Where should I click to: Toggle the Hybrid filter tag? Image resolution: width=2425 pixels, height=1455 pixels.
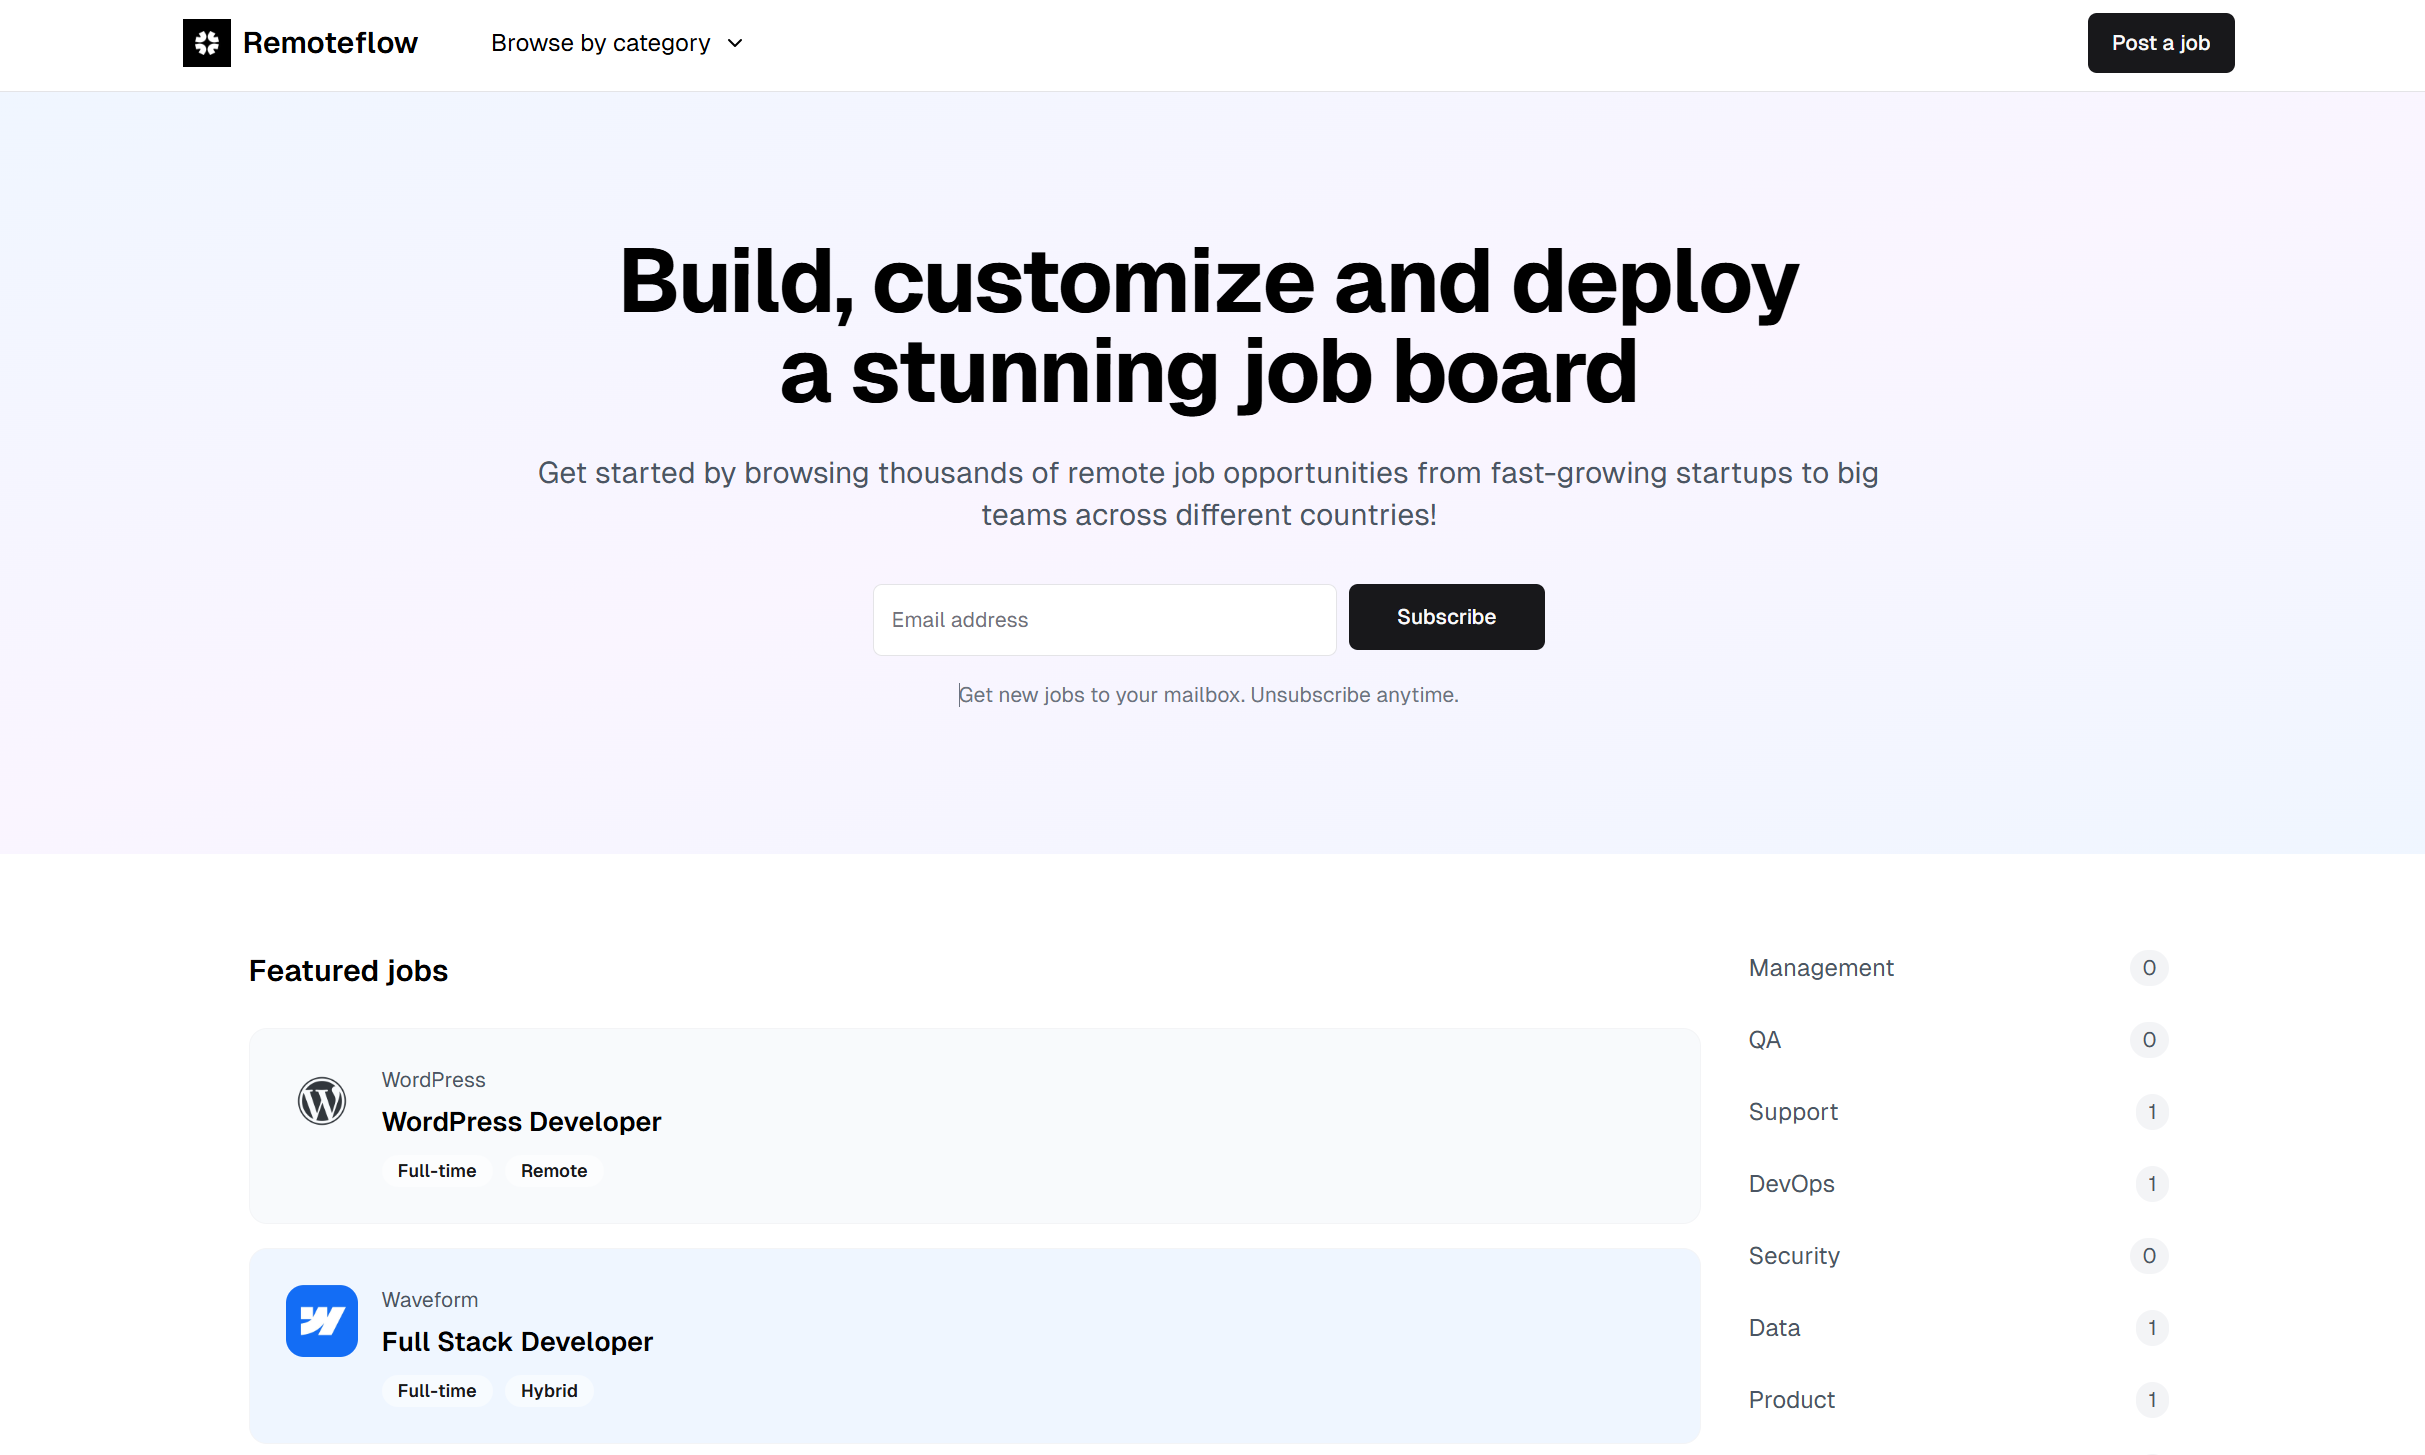pos(549,1389)
